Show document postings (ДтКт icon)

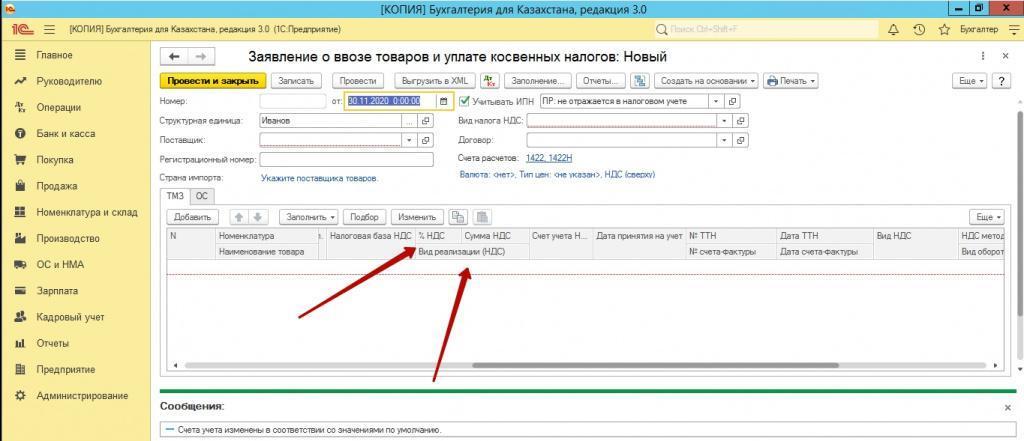(x=489, y=81)
